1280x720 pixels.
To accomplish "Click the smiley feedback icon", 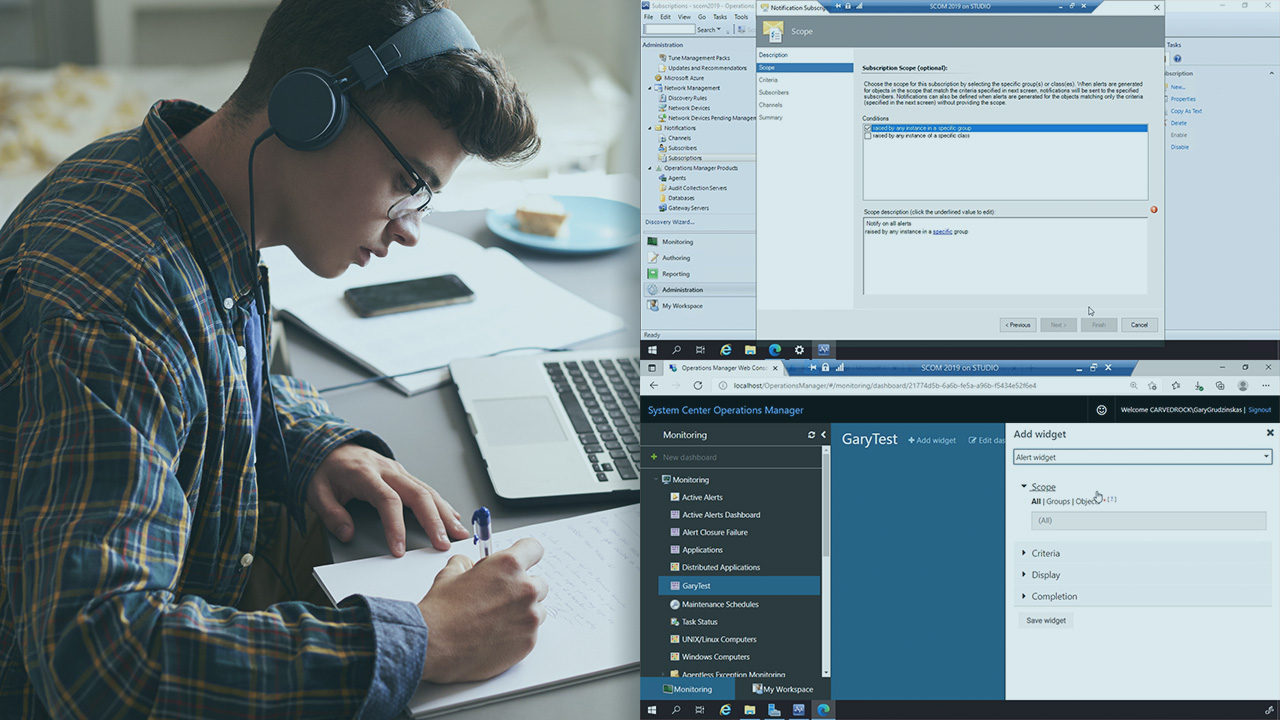I will pos(1102,410).
